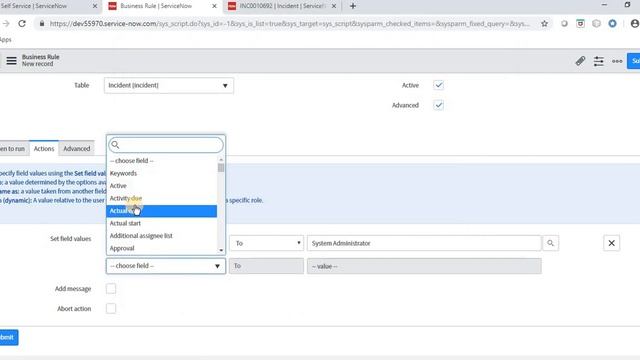This screenshot has width=640, height=360.
Task: Switch to INC0010692 Incident browser tab
Action: click(x=282, y=6)
